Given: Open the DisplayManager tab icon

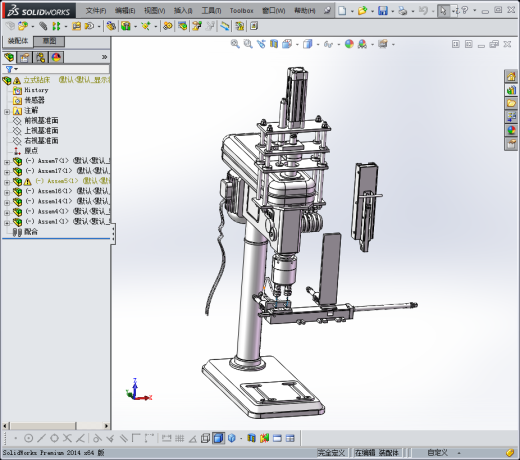Looking at the screenshot, I should (x=56, y=58).
